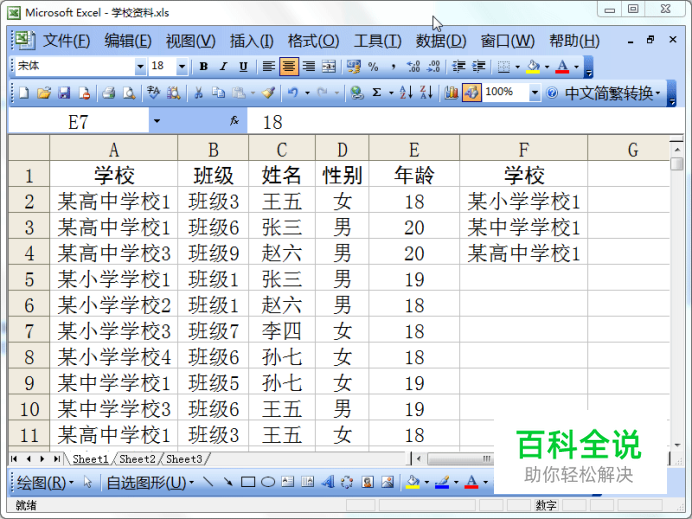Apply borders to selected cells
Viewport: 692px width, 519px height.
point(504,67)
